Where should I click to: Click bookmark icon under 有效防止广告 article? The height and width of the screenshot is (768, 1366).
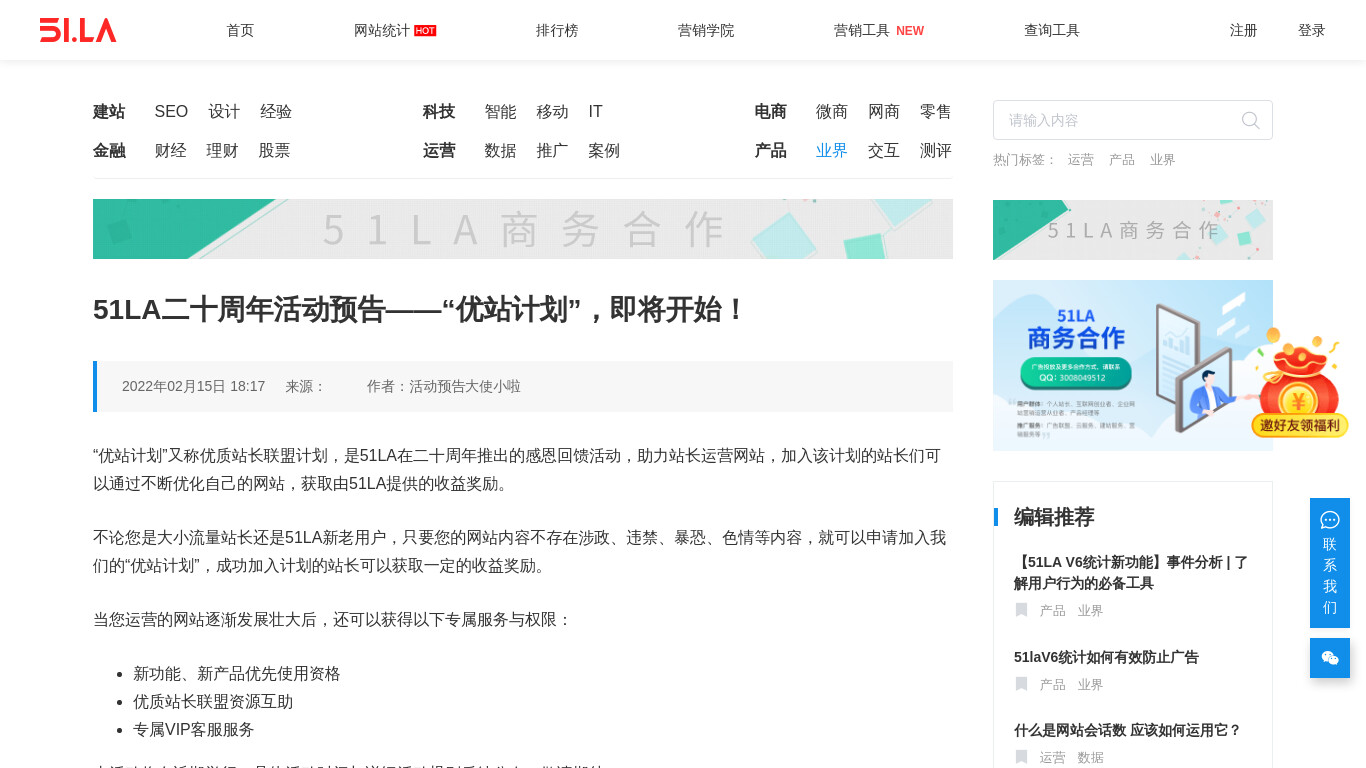pos(1021,684)
